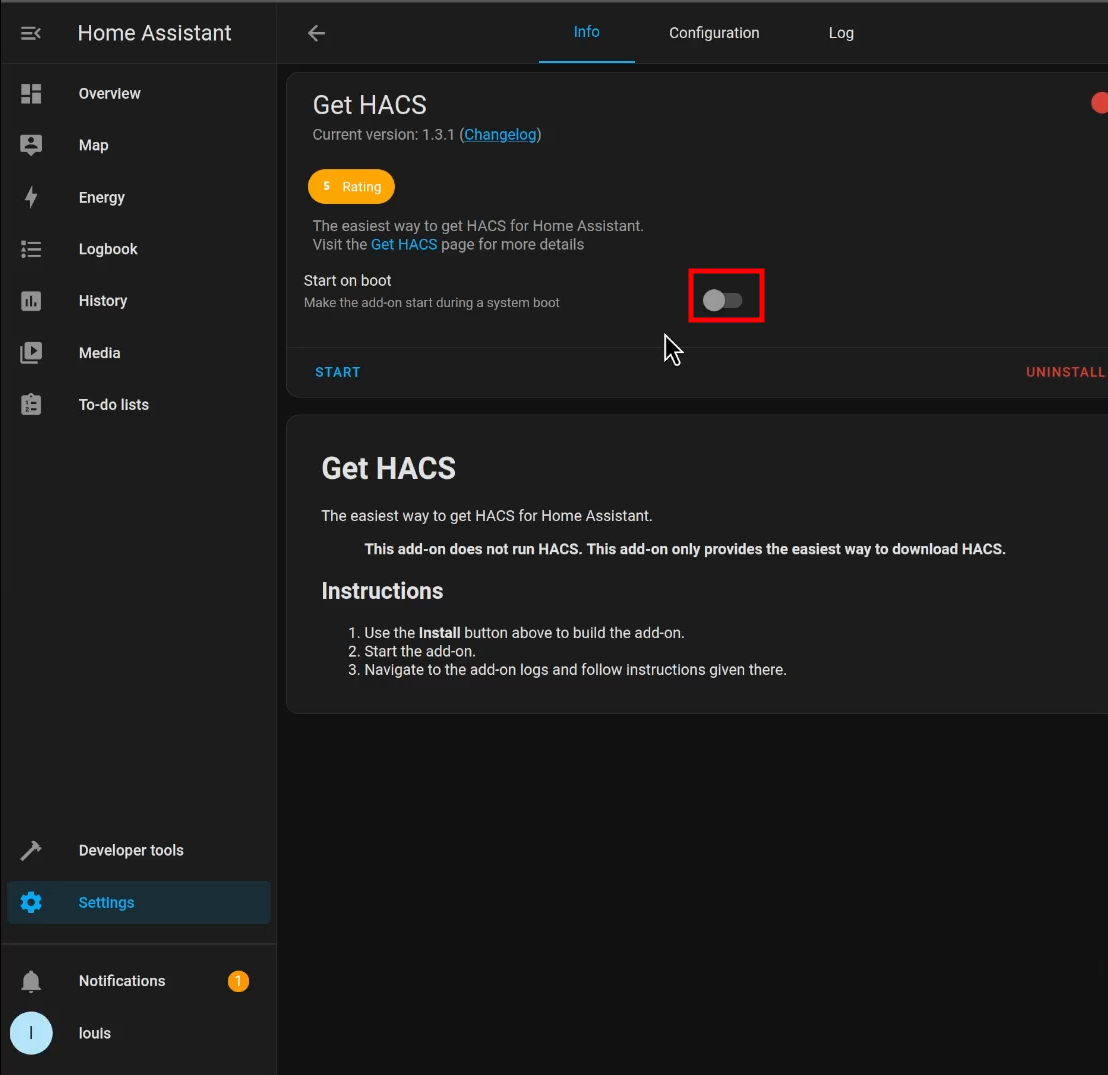The height and width of the screenshot is (1075, 1108).
Task: Click the large Get HACS documentation heading
Action: pyautogui.click(x=389, y=468)
